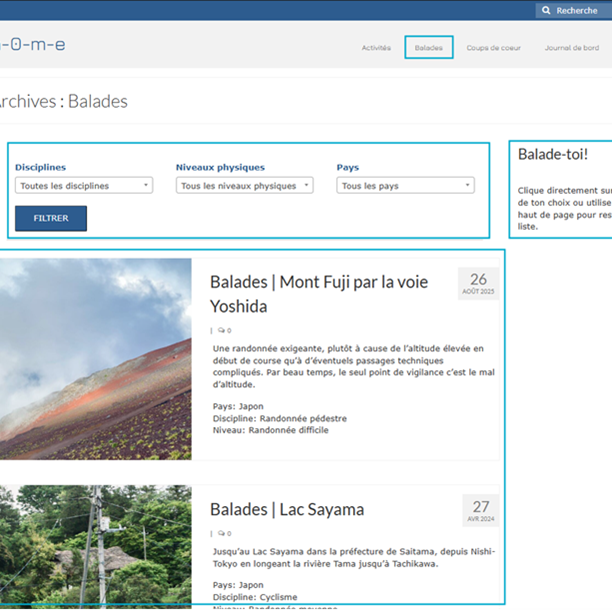612x612 pixels.
Task: Click "Niveau: Randonnée difficile" text
Action: pos(270,430)
